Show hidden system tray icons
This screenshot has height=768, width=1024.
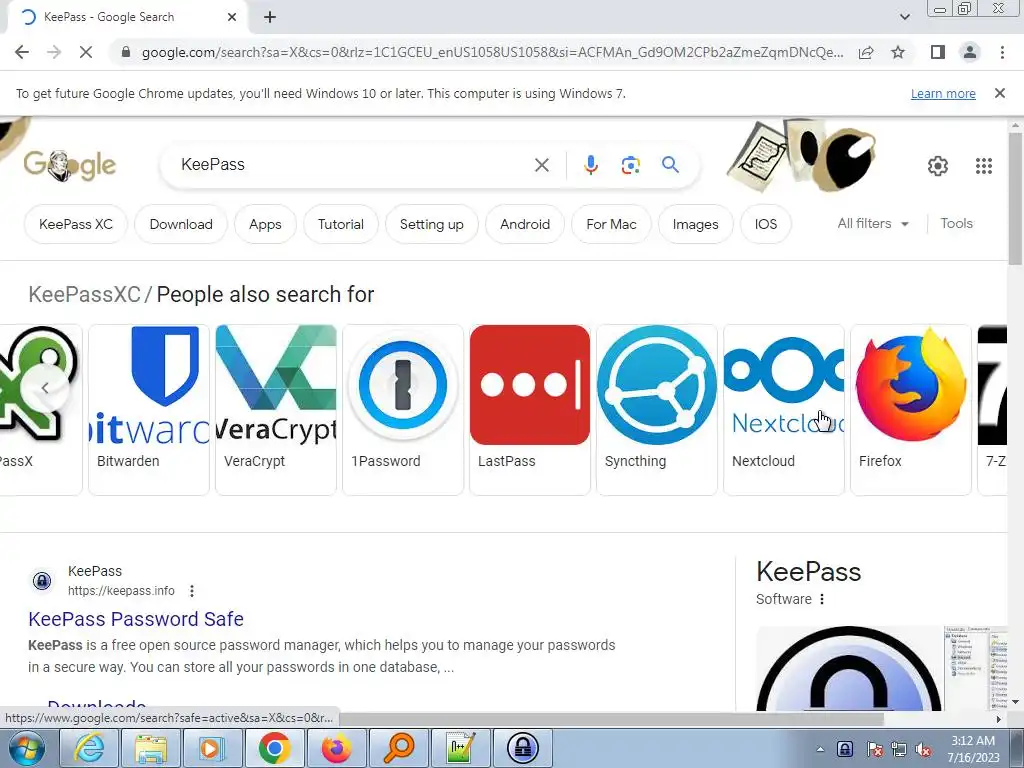(x=820, y=749)
